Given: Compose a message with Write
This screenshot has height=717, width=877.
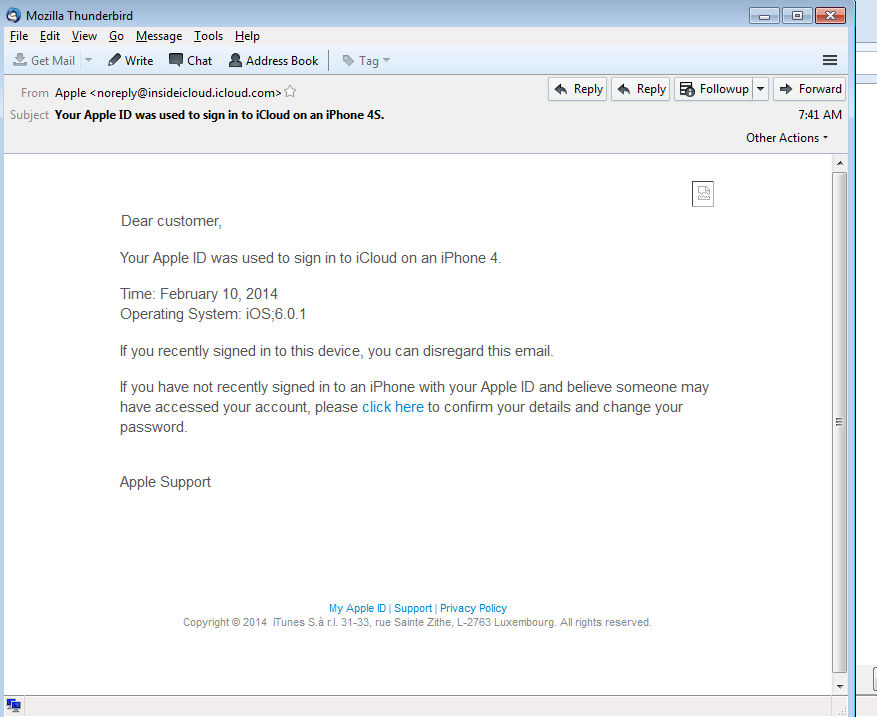Looking at the screenshot, I should [x=131, y=60].
